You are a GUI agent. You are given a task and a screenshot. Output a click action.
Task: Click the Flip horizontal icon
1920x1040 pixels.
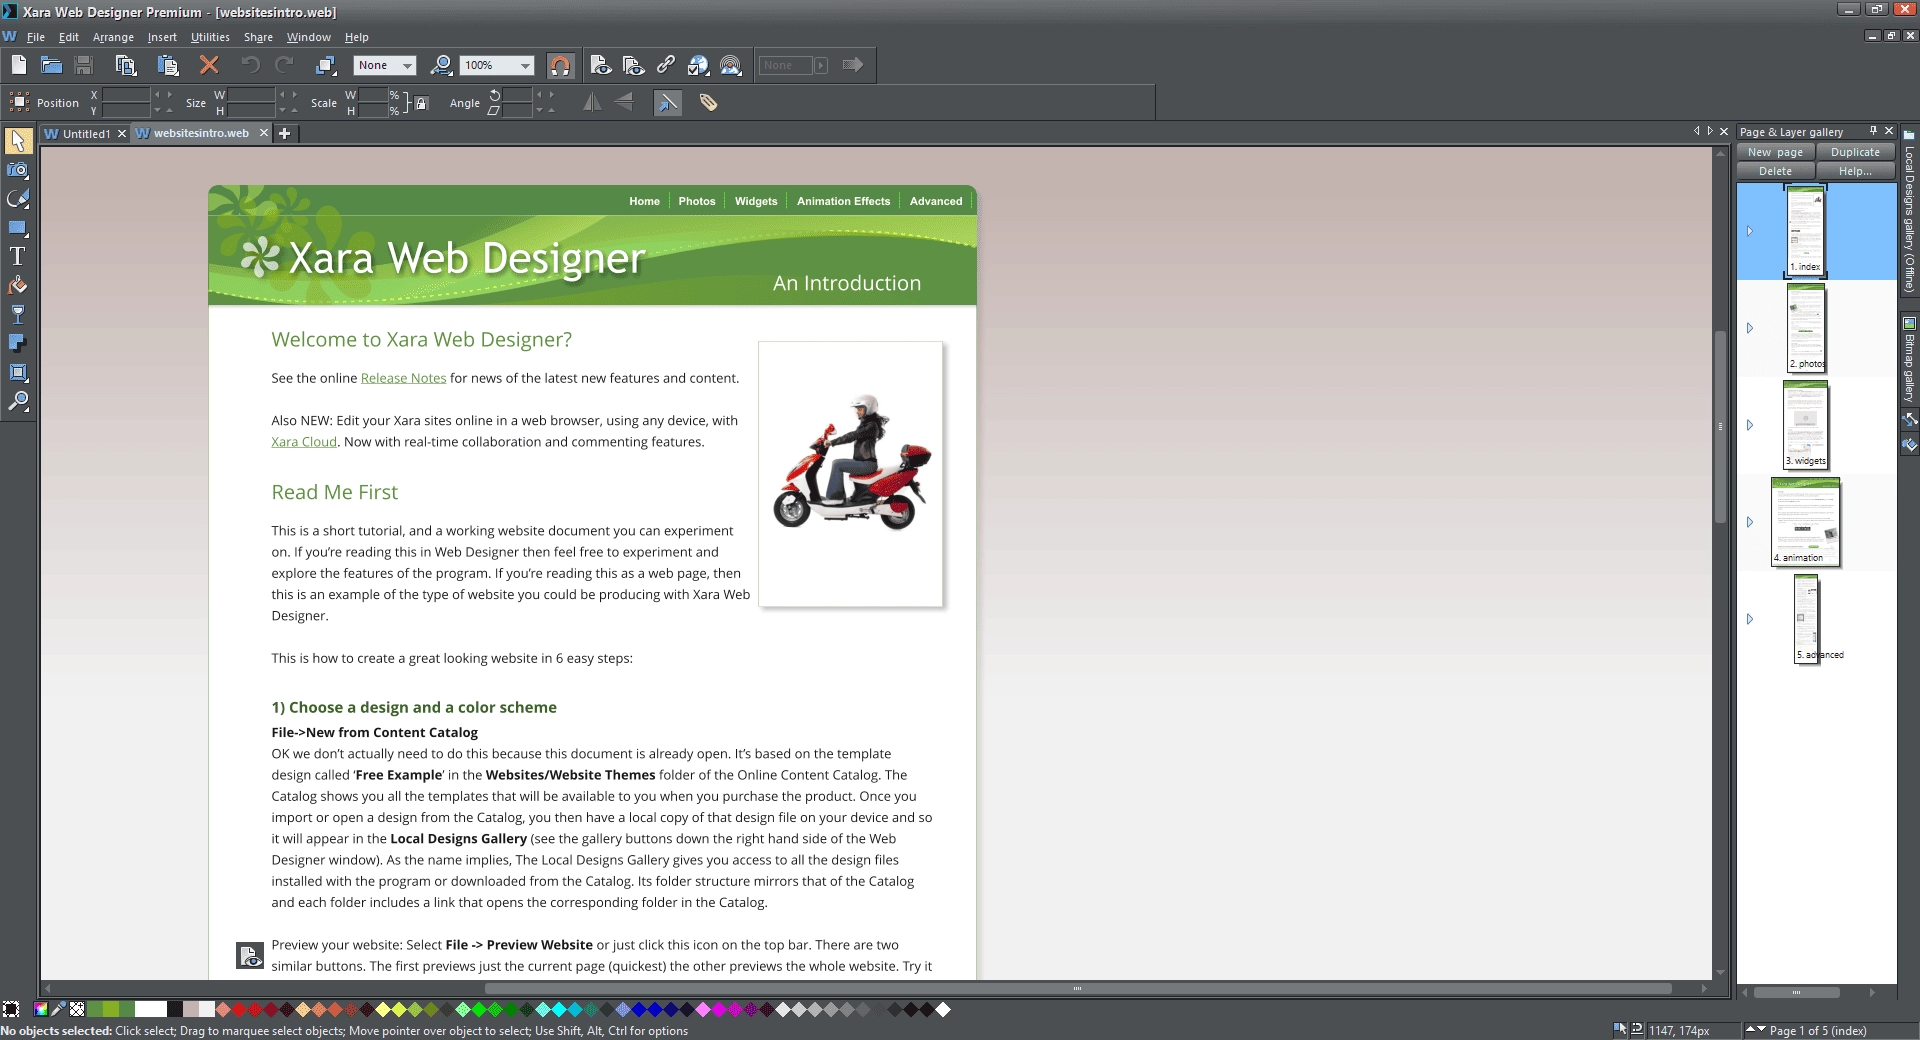592,102
